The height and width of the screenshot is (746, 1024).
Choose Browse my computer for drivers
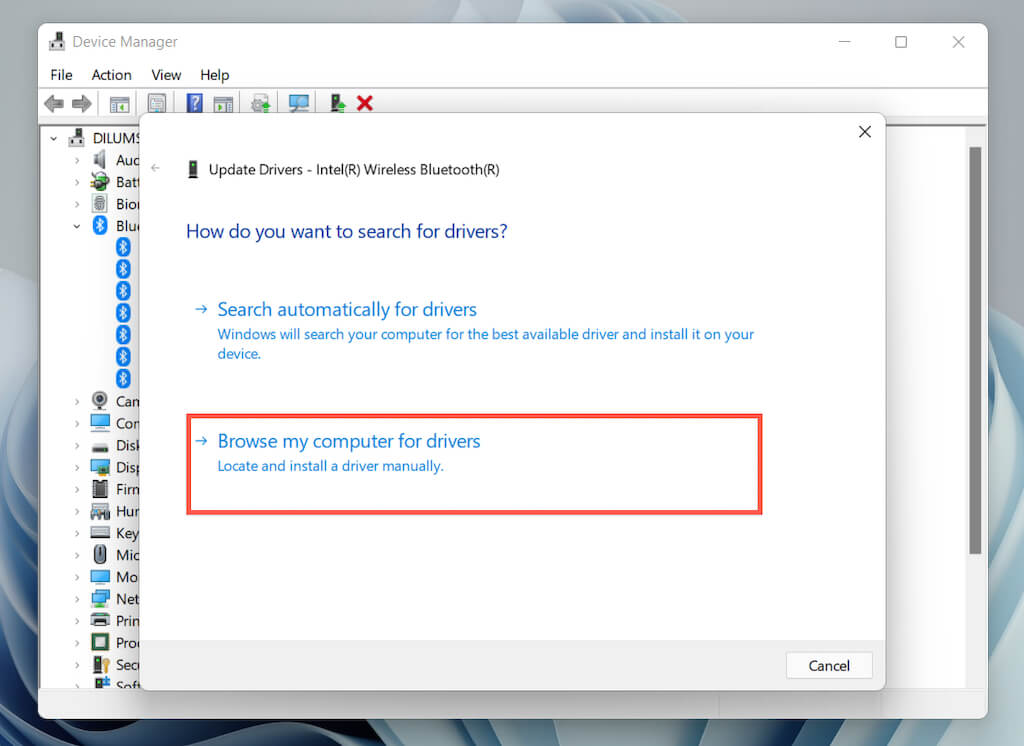click(474, 464)
